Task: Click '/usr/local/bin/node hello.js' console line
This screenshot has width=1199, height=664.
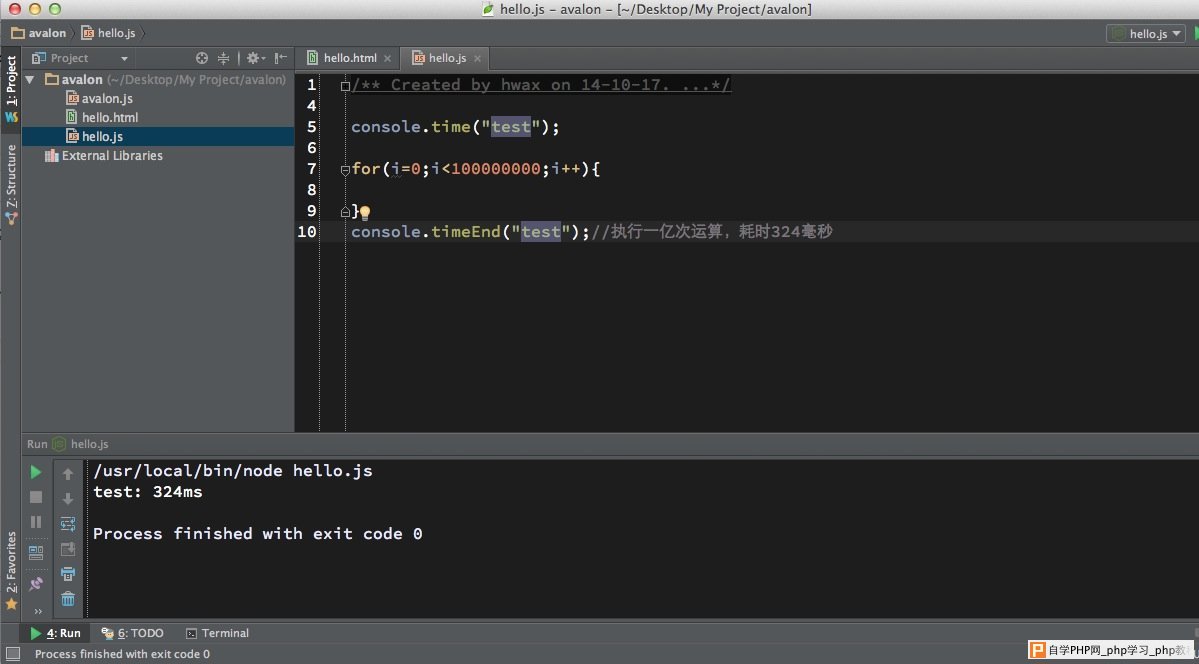Action: point(233,470)
